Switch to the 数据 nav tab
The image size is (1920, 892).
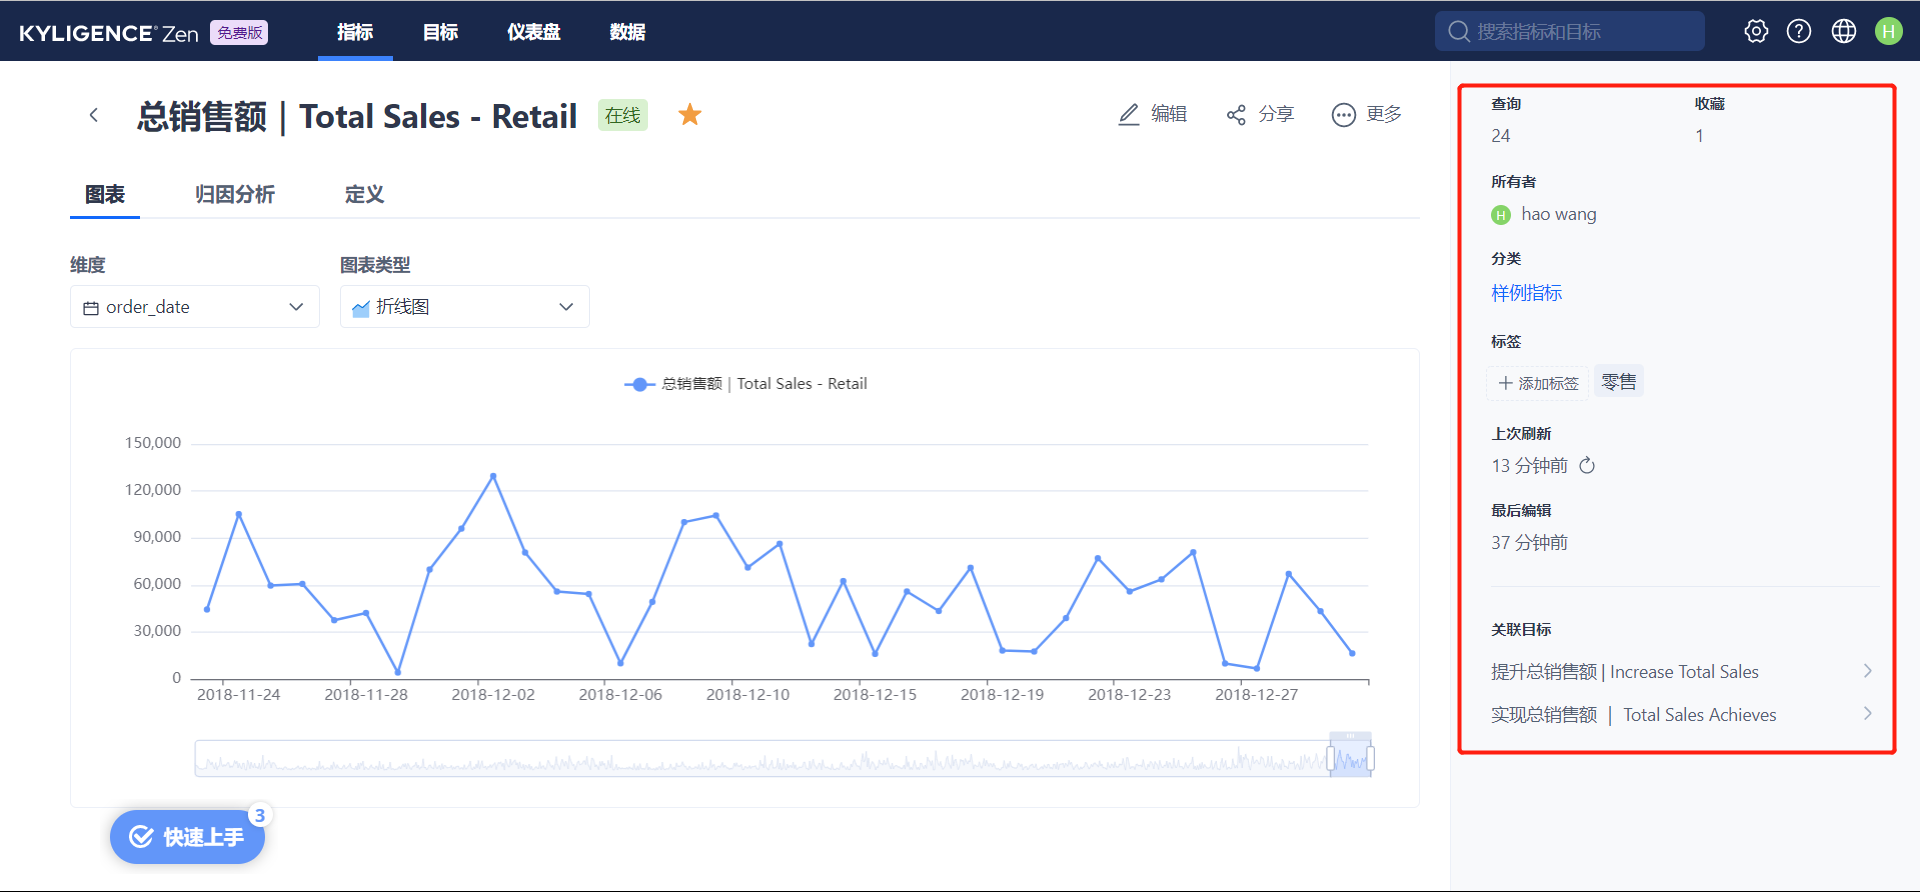click(x=627, y=32)
